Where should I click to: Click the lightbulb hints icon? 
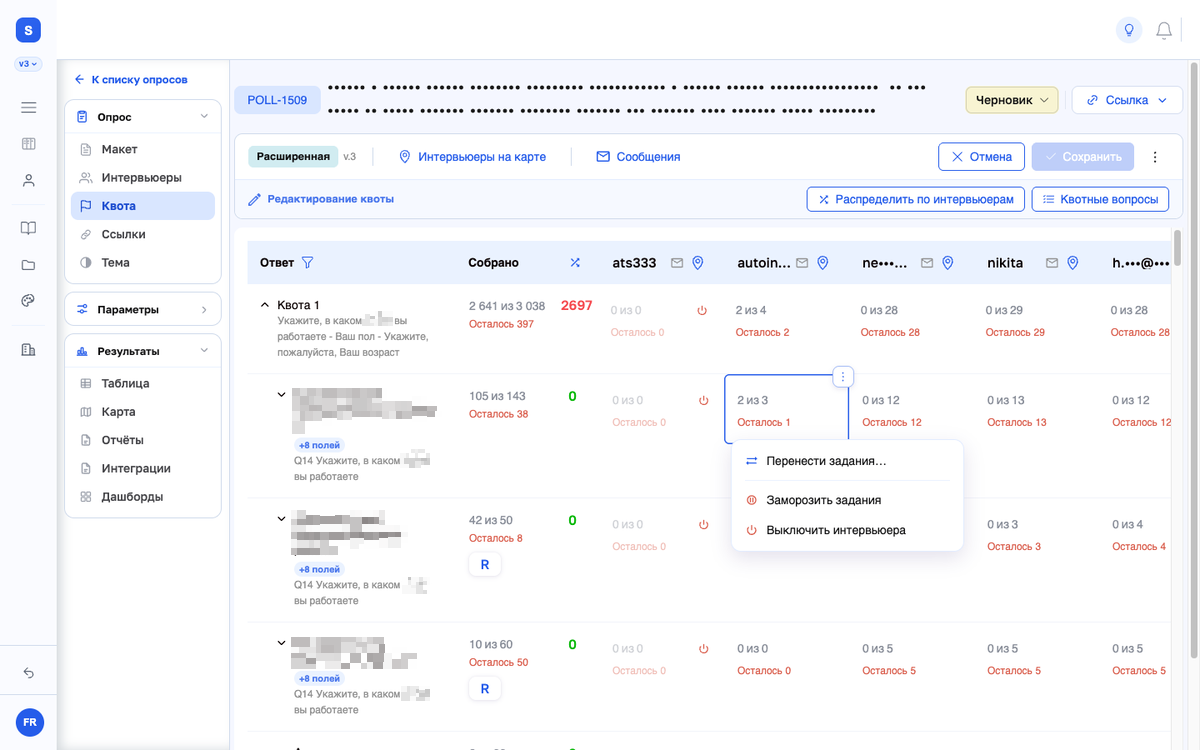[1129, 30]
